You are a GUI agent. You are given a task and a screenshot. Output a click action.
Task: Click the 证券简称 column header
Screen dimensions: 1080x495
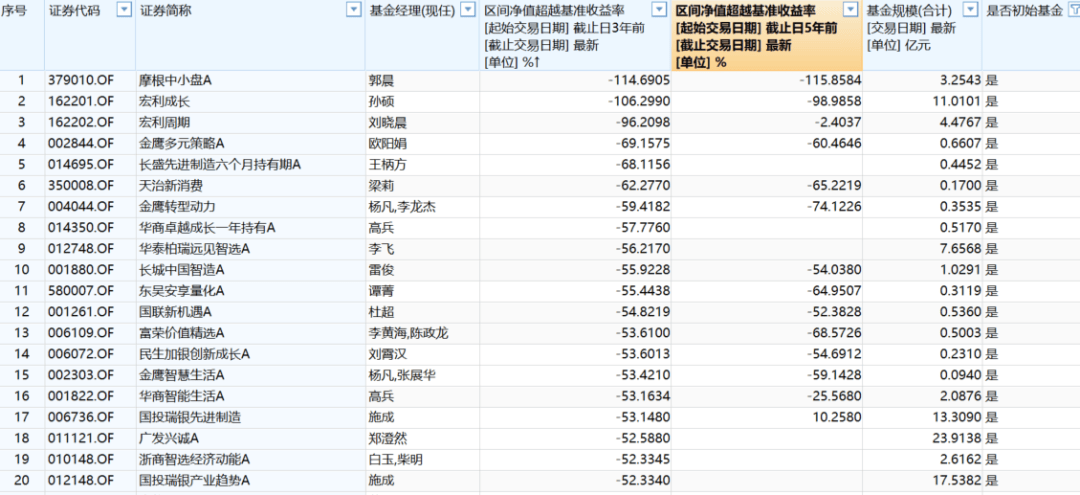pos(166,11)
